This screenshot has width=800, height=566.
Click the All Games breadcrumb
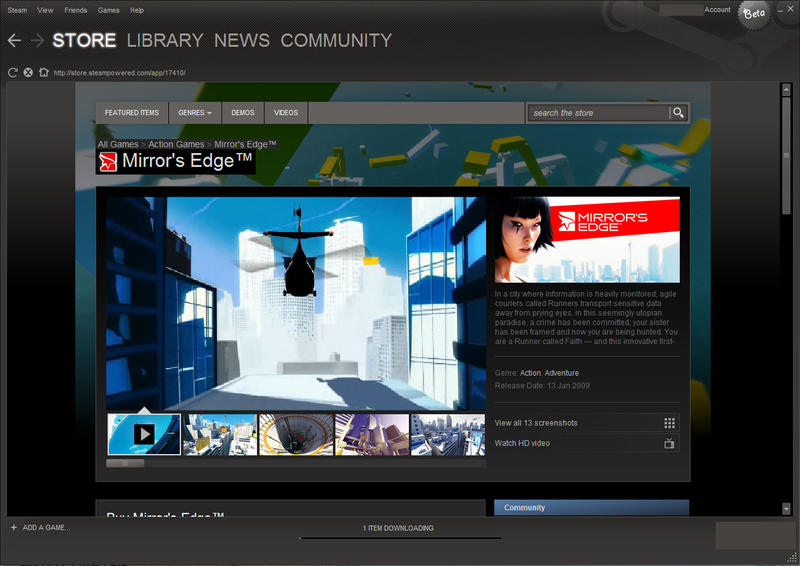tap(118, 144)
